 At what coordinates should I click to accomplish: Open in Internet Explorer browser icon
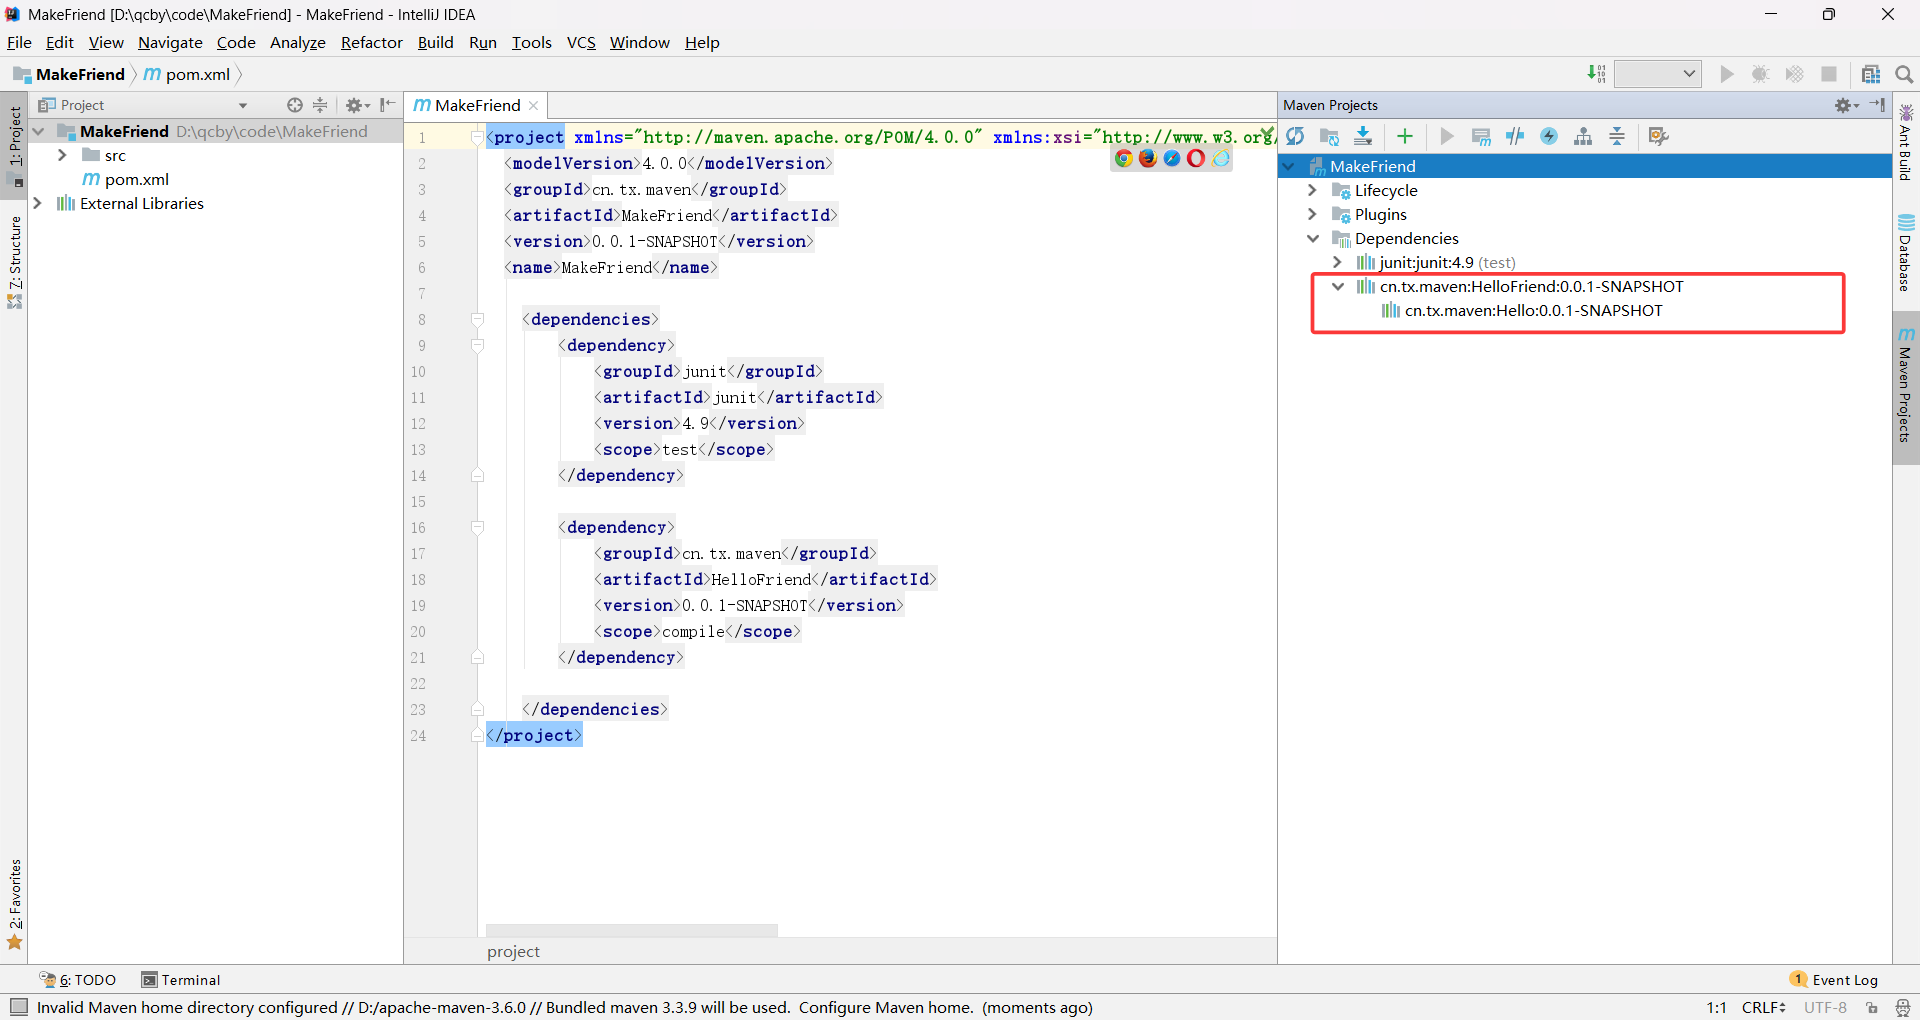(1221, 158)
